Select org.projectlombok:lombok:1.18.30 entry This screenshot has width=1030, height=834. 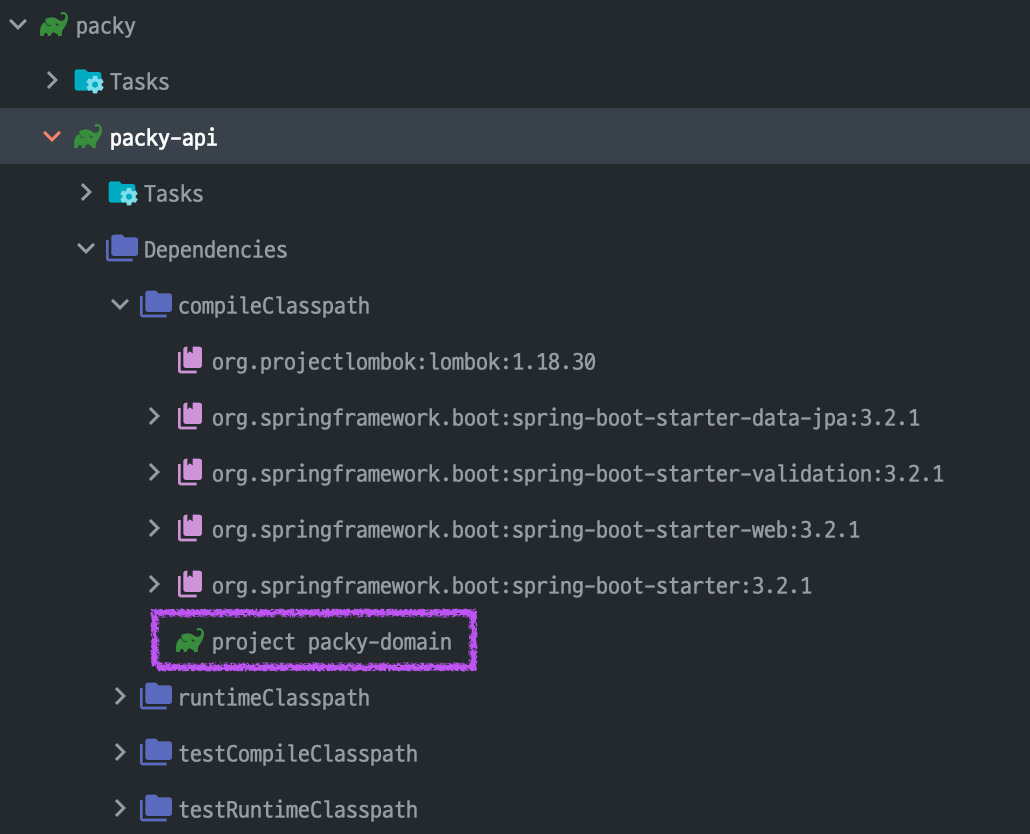[404, 362]
